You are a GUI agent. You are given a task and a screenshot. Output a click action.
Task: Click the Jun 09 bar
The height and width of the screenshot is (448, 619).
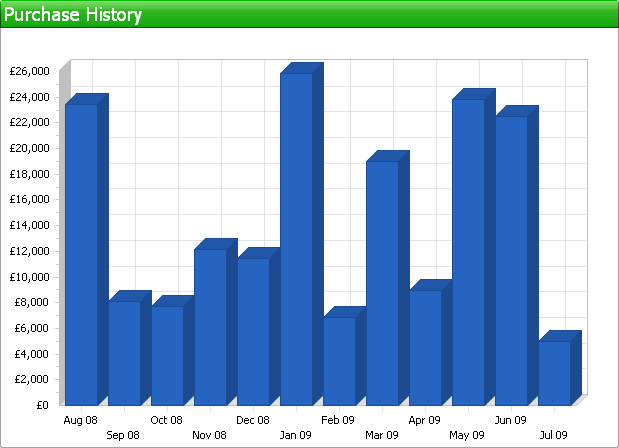pos(511,261)
